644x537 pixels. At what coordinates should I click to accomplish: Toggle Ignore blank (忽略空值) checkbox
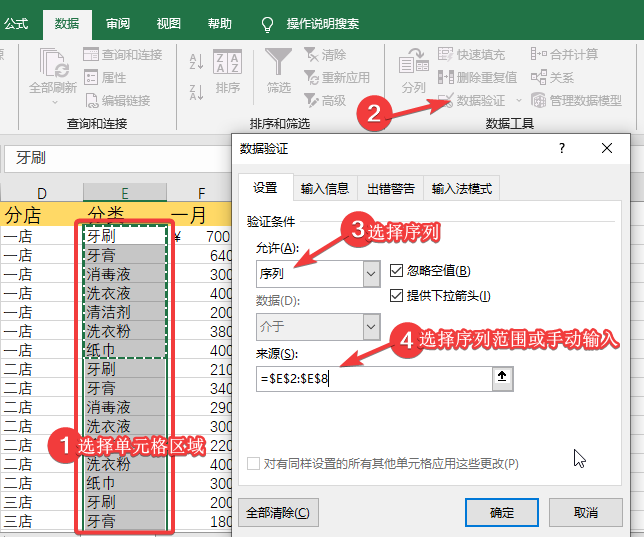tap(396, 270)
